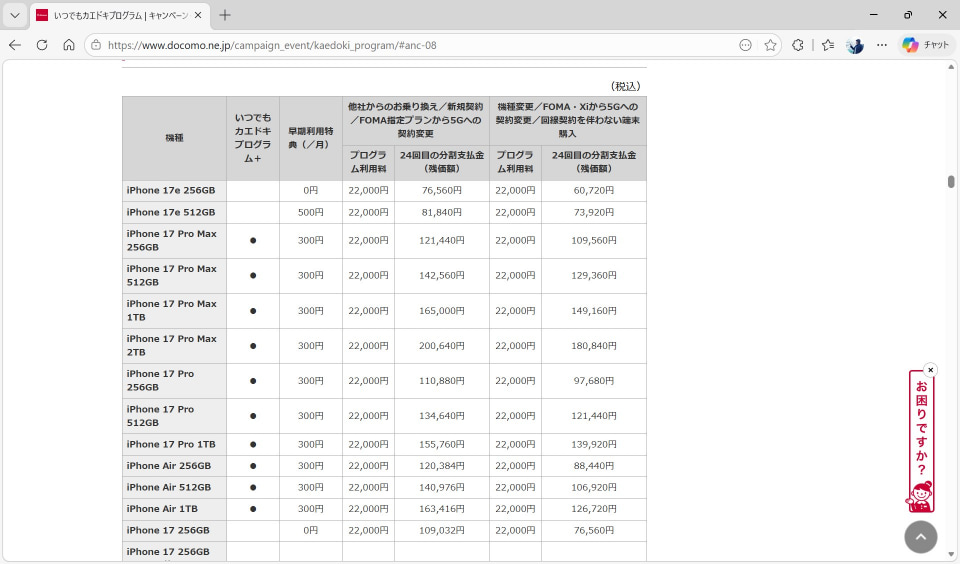Click the scrollbar up arrow
This screenshot has width=960, height=564.
[951, 66]
